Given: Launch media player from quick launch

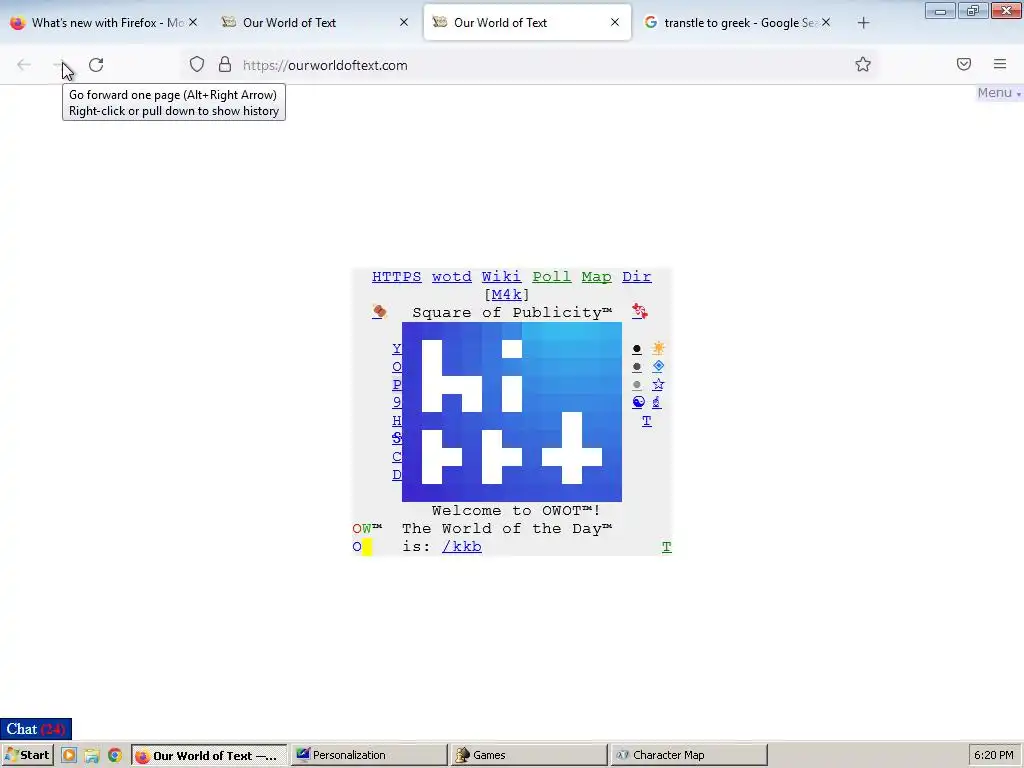Looking at the screenshot, I should click(69, 755).
